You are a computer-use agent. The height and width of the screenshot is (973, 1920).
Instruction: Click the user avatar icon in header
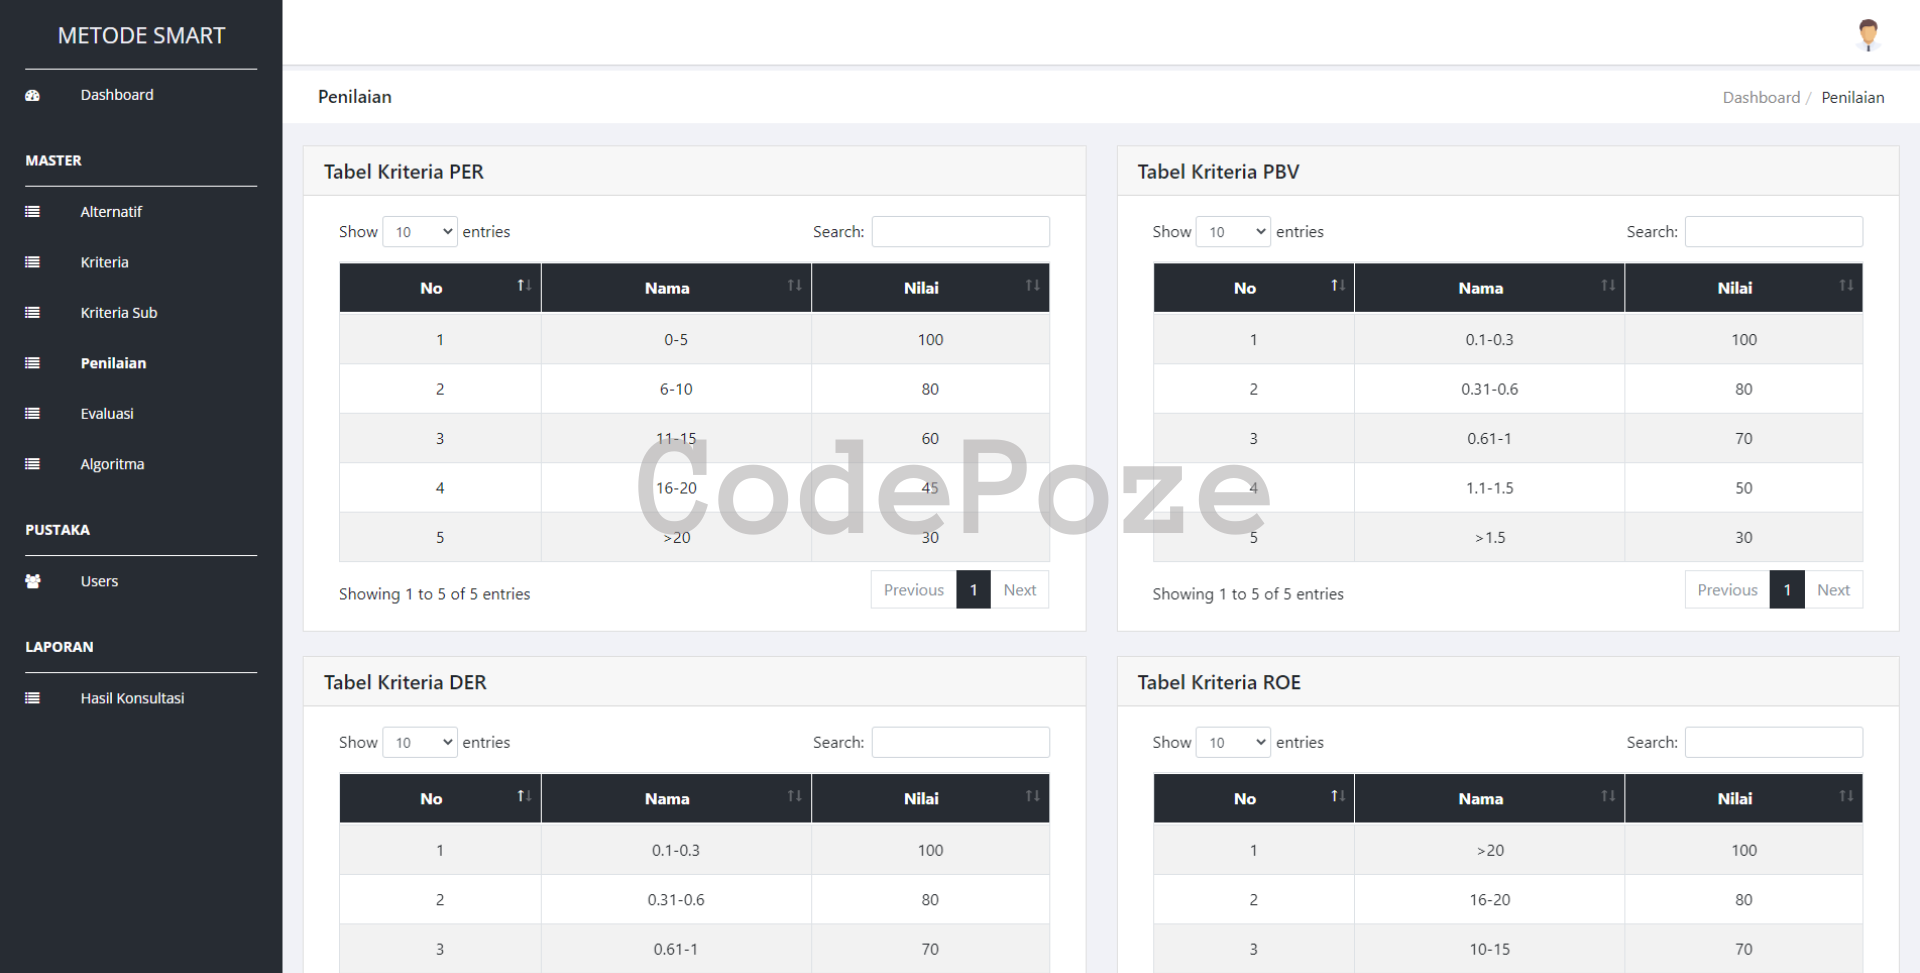tap(1867, 34)
